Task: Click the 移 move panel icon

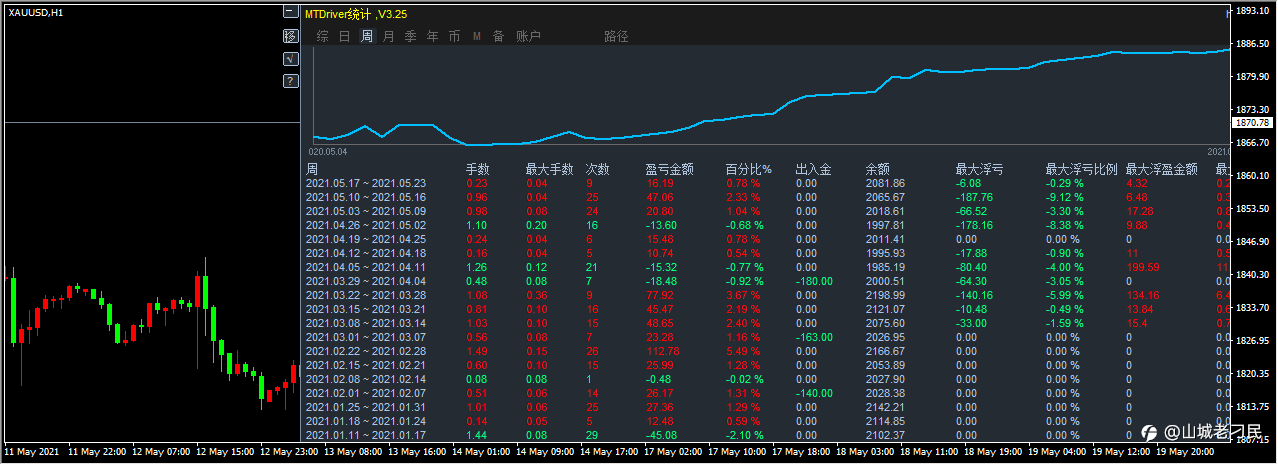Action: pos(291,36)
